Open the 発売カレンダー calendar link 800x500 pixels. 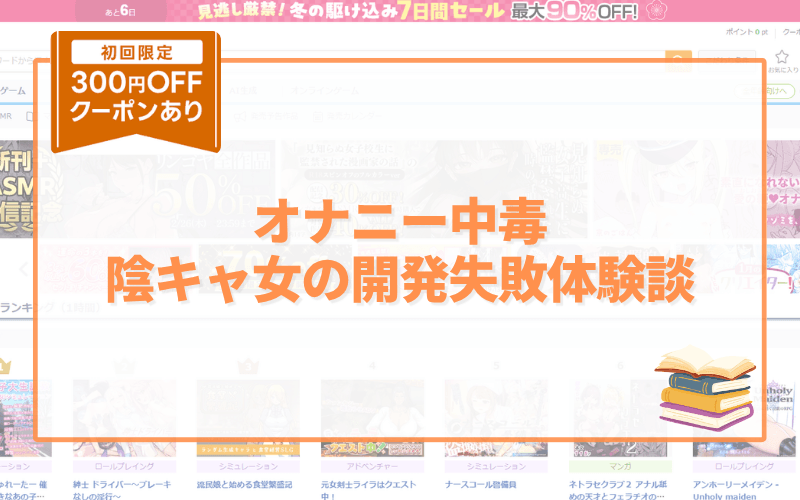coord(348,116)
